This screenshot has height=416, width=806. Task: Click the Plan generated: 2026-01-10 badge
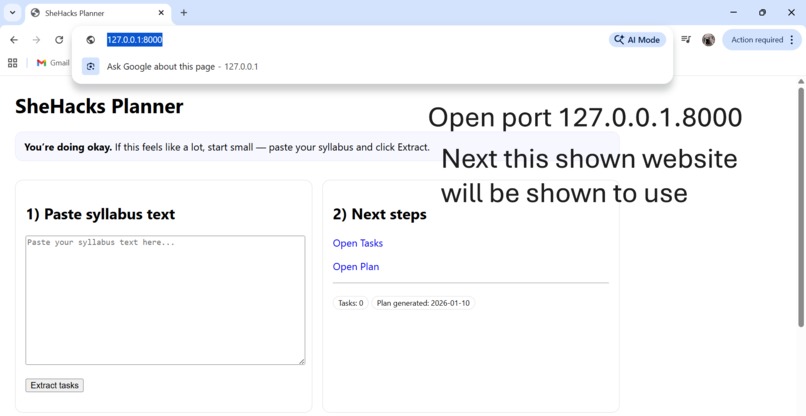click(x=423, y=303)
